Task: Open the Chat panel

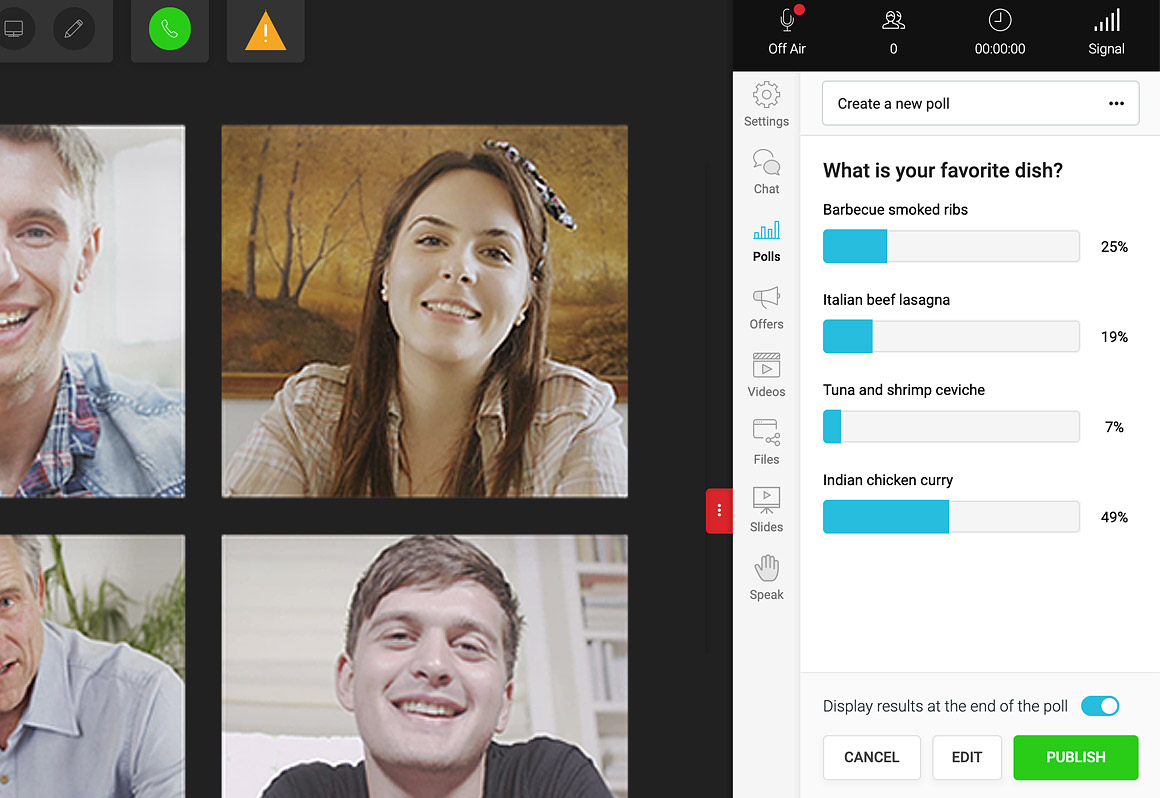Action: tap(766, 171)
